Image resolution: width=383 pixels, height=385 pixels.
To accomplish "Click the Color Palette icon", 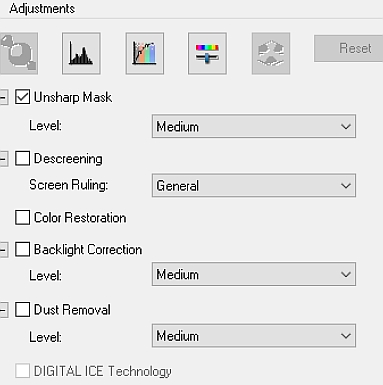I will click(x=271, y=53).
